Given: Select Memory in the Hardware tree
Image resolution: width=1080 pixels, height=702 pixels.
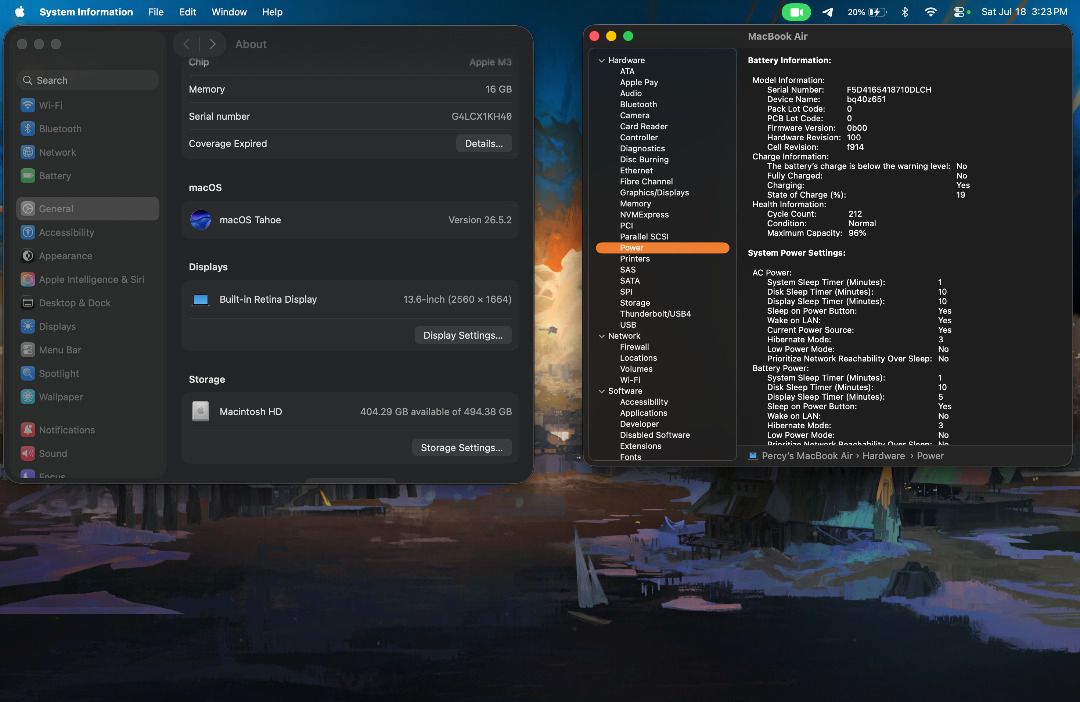Looking at the screenshot, I should tap(635, 204).
